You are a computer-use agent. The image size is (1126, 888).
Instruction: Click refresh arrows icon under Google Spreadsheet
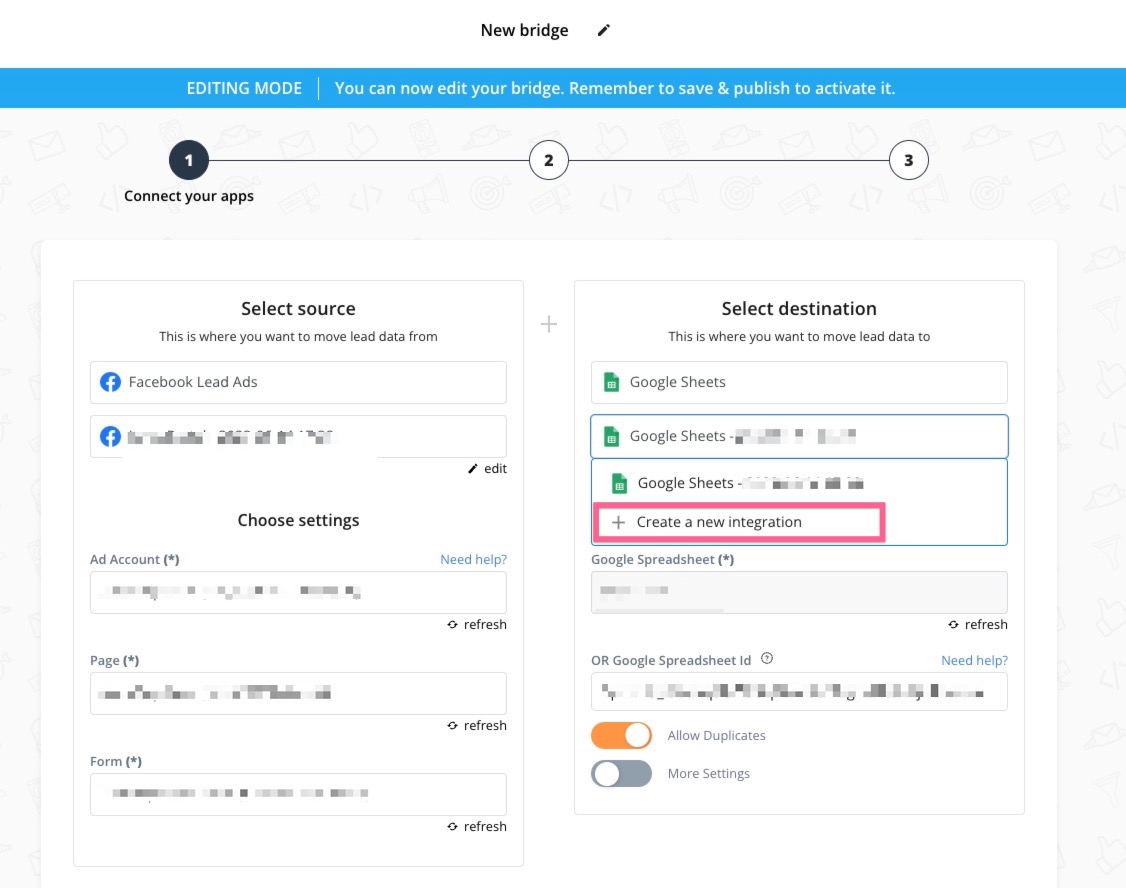[x=954, y=625]
